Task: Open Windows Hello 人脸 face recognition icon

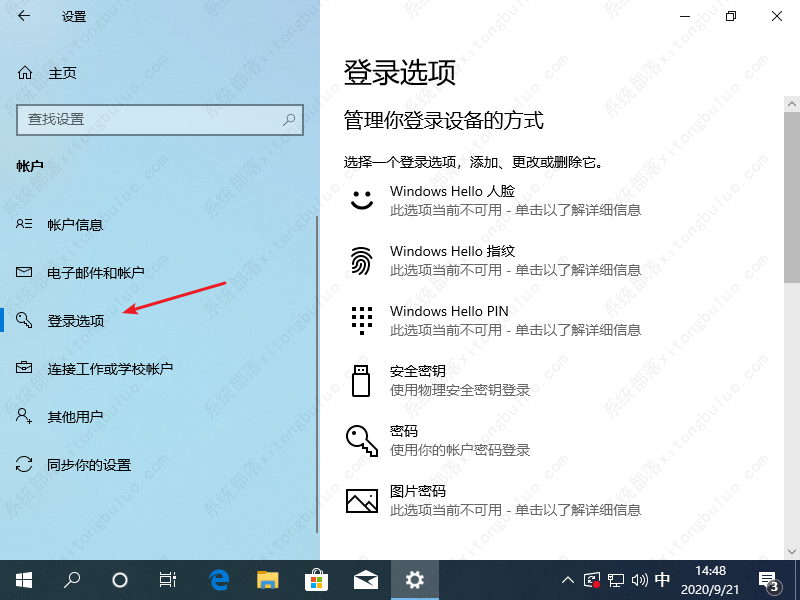Action: pyautogui.click(x=361, y=198)
